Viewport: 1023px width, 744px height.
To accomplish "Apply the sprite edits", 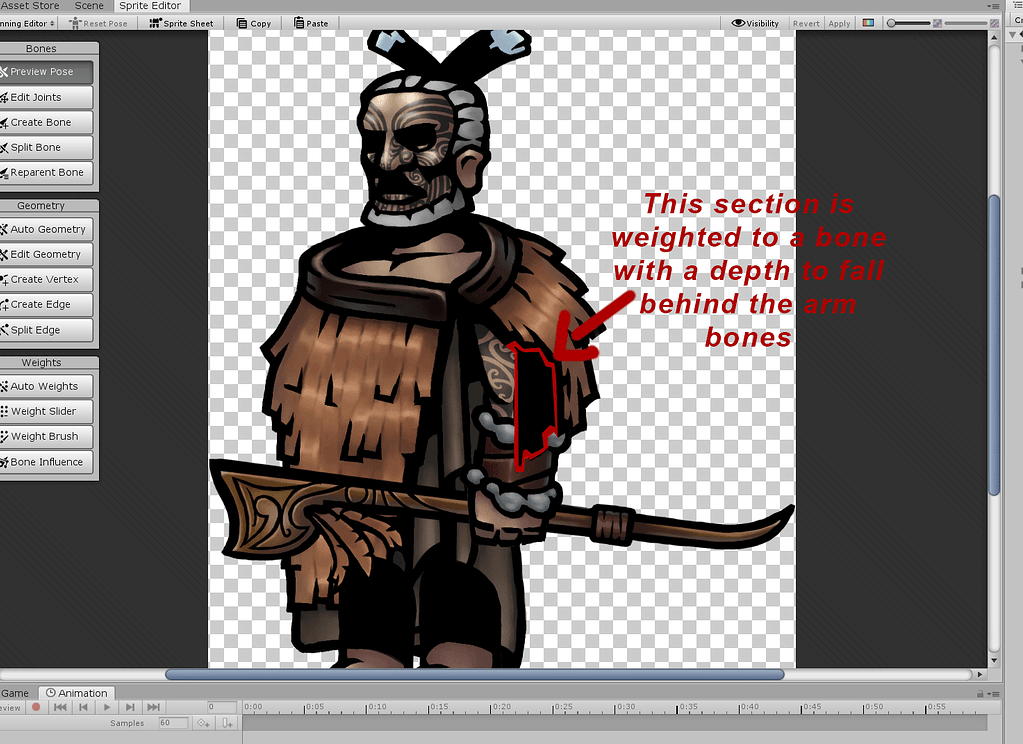I will (839, 23).
